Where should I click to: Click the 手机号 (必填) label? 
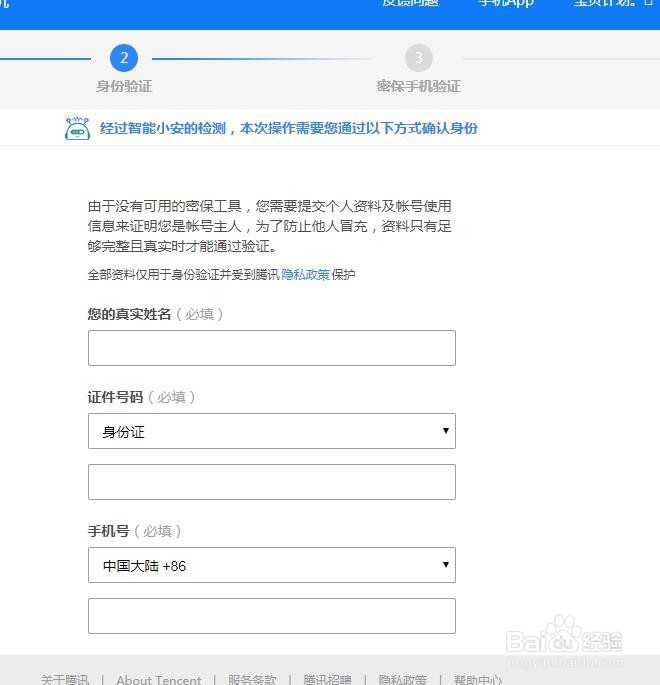point(135,531)
